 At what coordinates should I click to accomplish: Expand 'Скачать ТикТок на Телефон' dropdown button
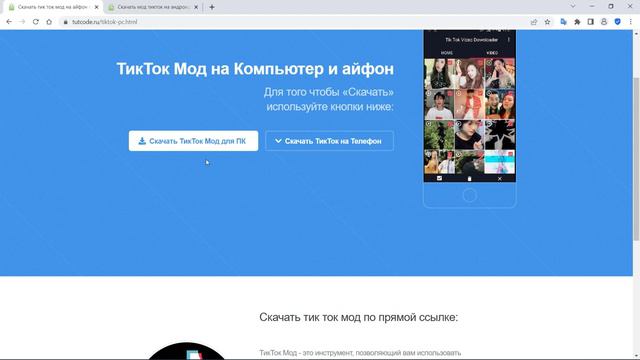pyautogui.click(x=329, y=141)
